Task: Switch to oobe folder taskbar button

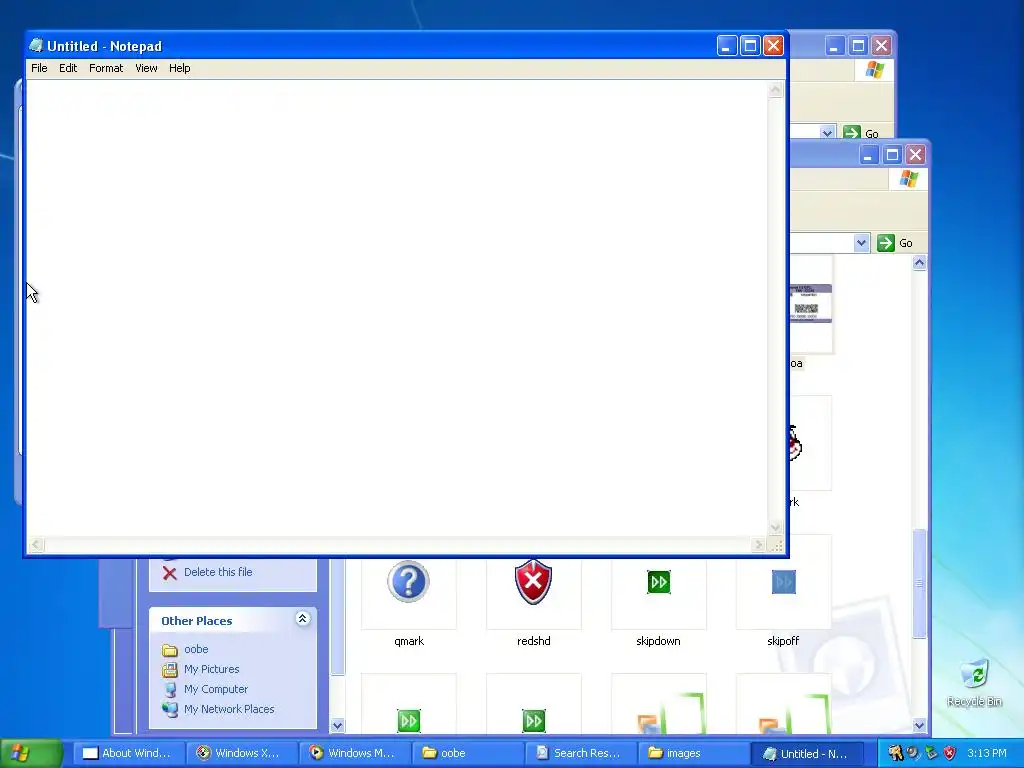Action: (x=466, y=753)
